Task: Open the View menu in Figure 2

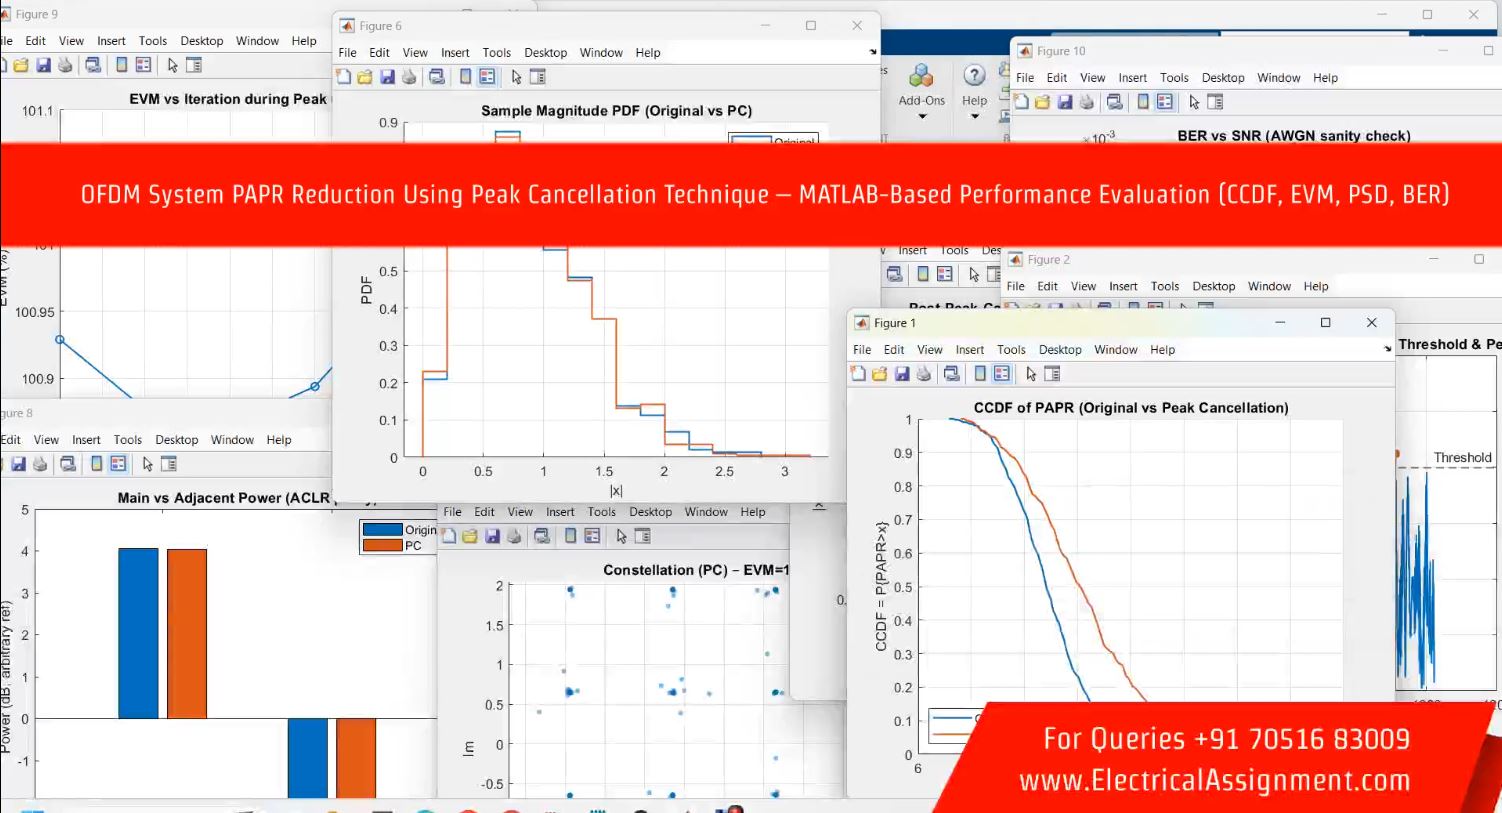Action: click(1083, 286)
